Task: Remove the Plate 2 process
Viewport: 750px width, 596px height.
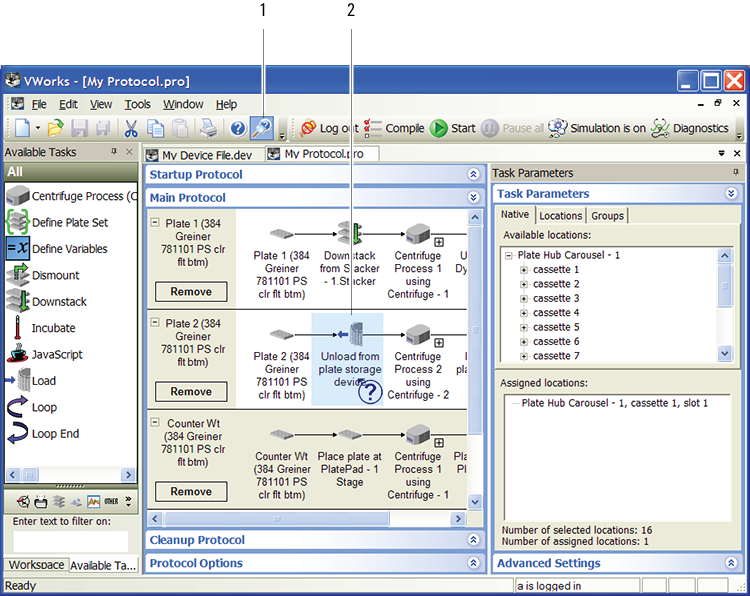Action: pyautogui.click(x=191, y=392)
